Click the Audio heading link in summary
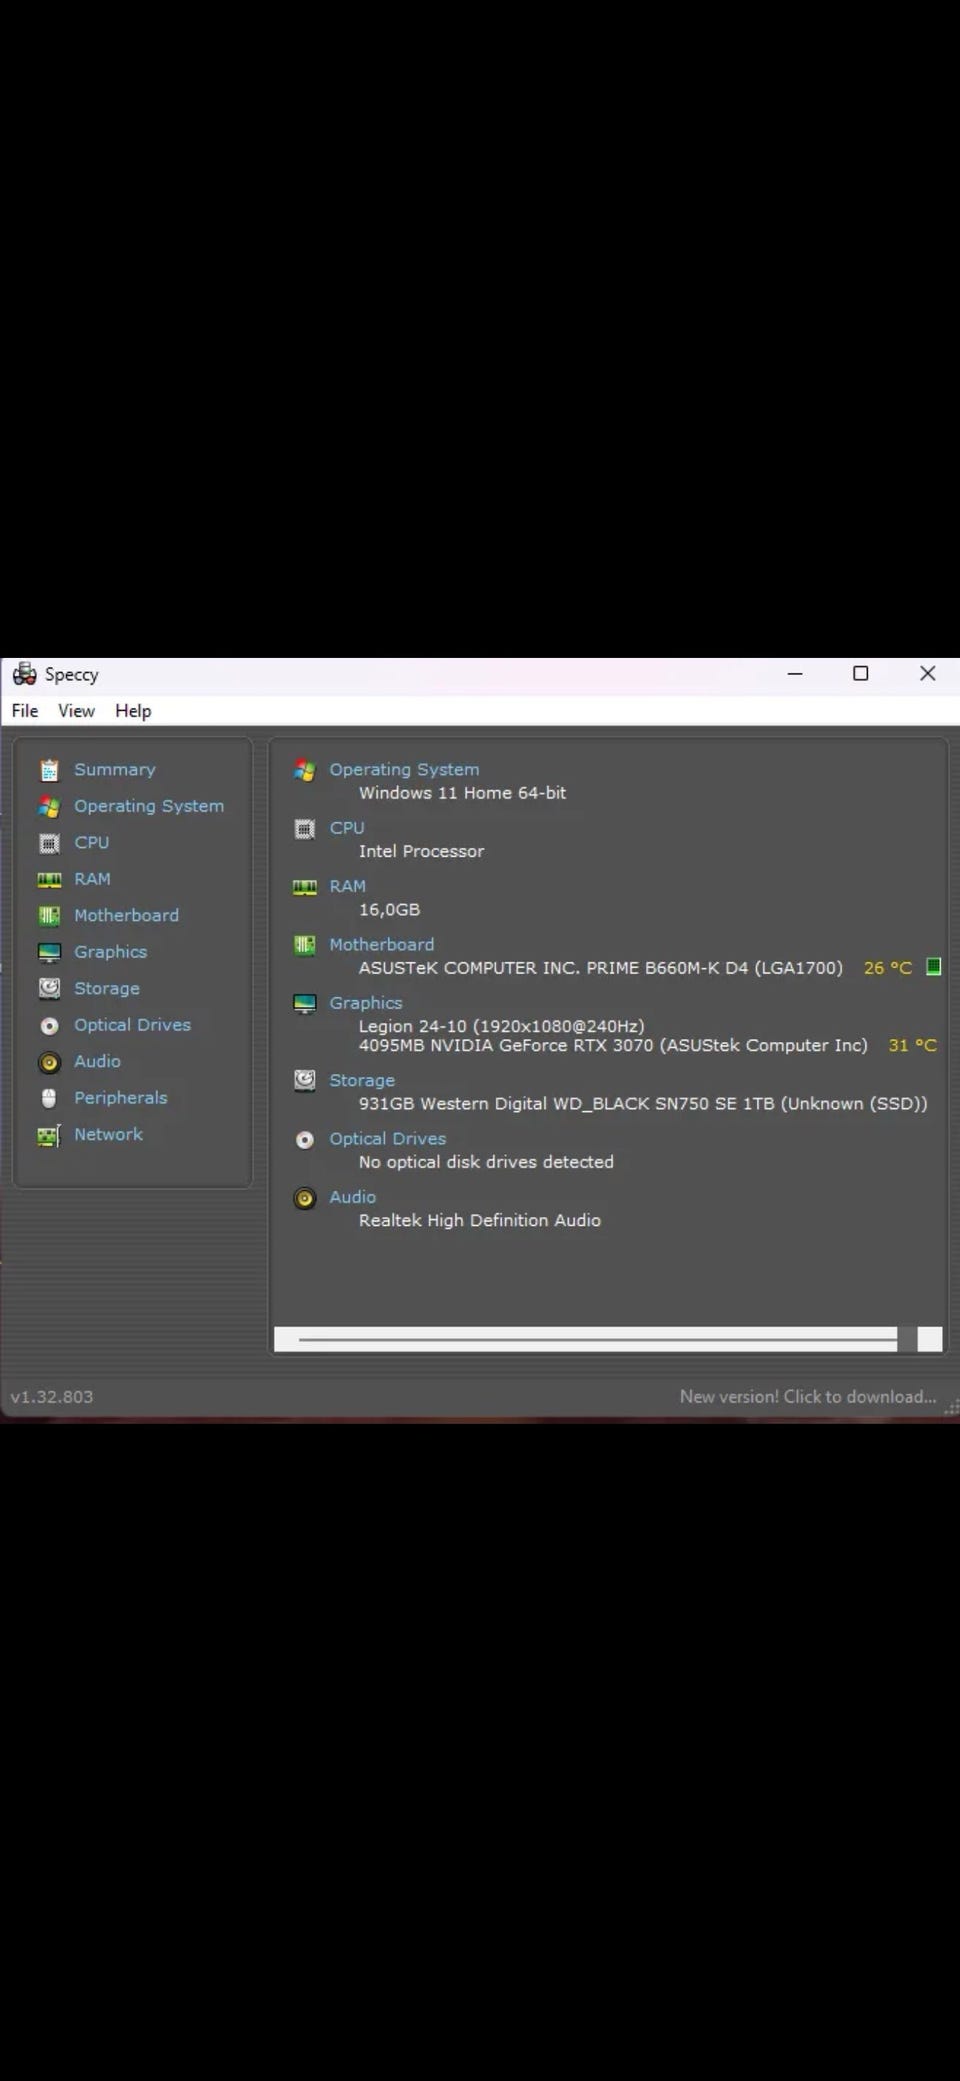Viewport: 960px width, 2081px height. click(x=353, y=1197)
